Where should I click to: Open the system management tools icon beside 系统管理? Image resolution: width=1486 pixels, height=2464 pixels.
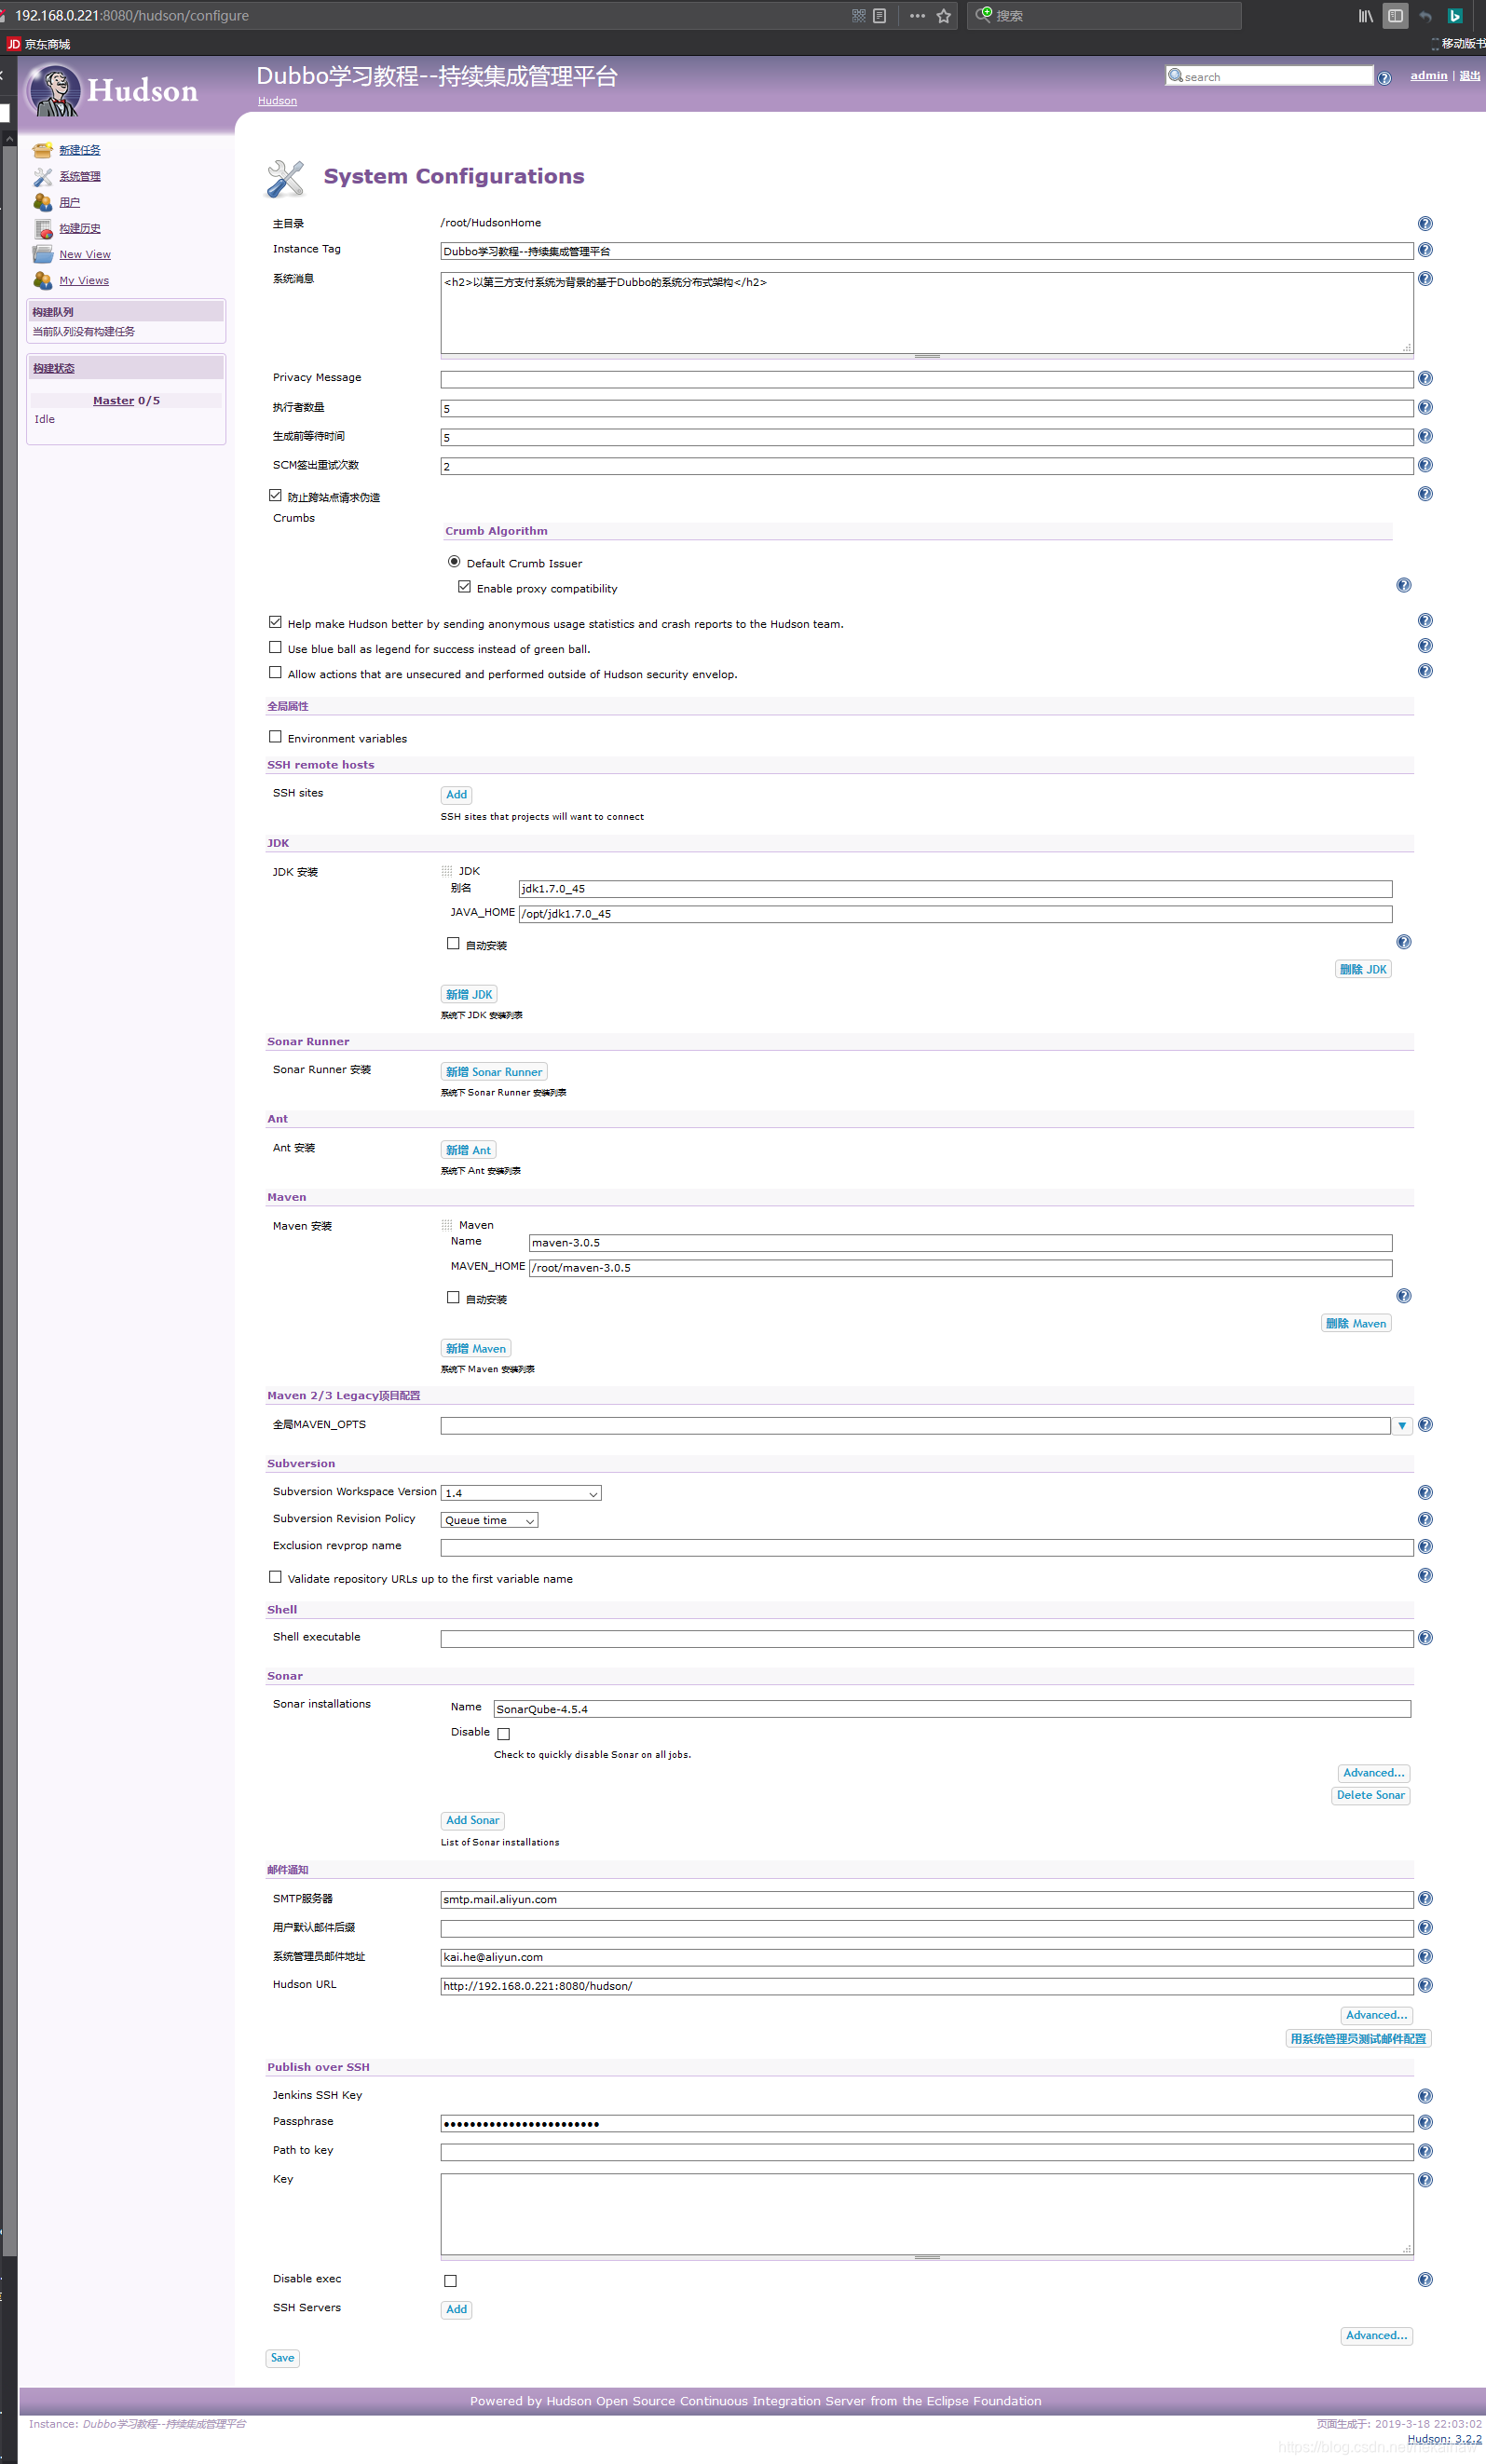42,176
